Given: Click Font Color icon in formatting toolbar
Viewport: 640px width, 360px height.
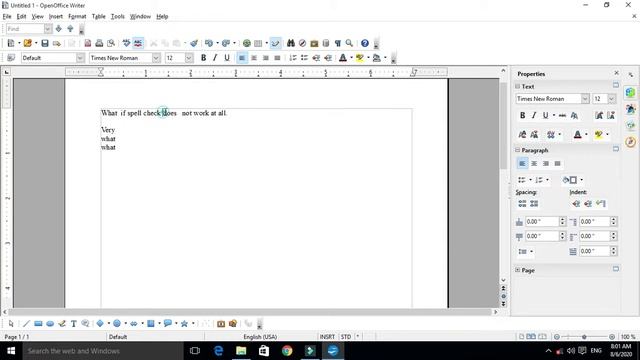Looking at the screenshot, I should (343, 58).
